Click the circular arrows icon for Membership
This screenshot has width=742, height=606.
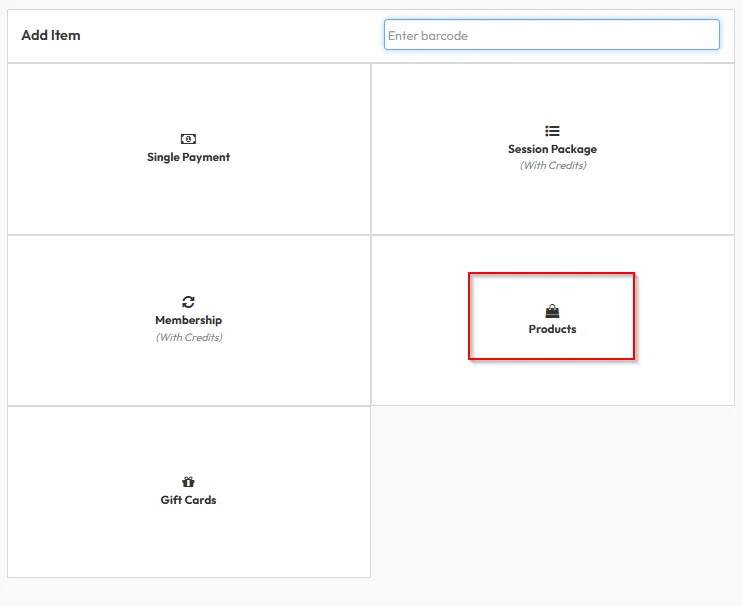coord(188,302)
